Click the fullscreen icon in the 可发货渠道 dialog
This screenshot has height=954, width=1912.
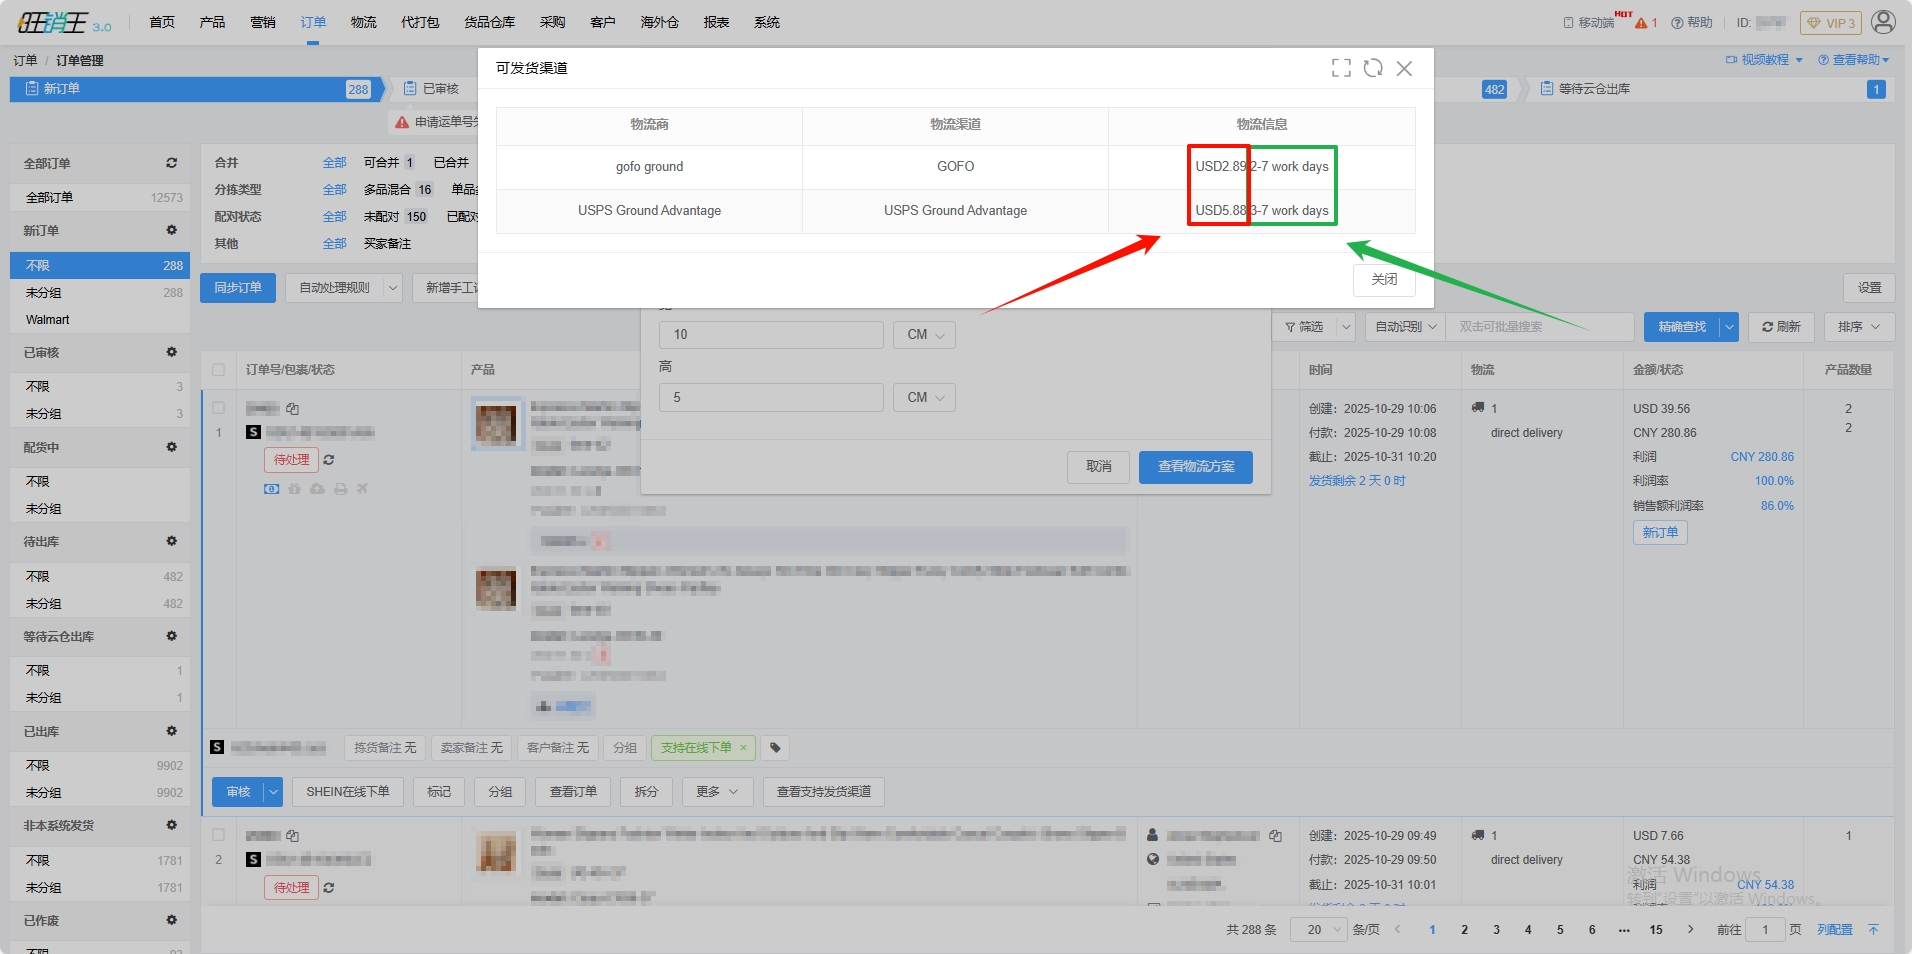point(1341,68)
